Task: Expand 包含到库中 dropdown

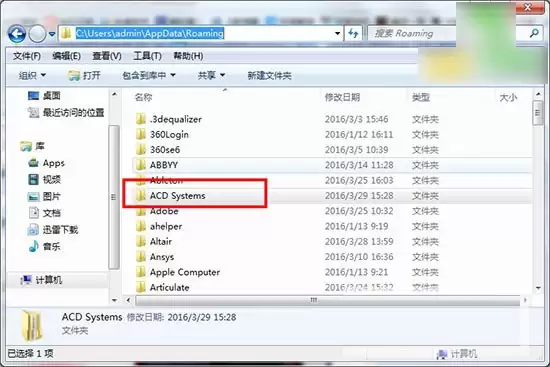Action: (149, 75)
